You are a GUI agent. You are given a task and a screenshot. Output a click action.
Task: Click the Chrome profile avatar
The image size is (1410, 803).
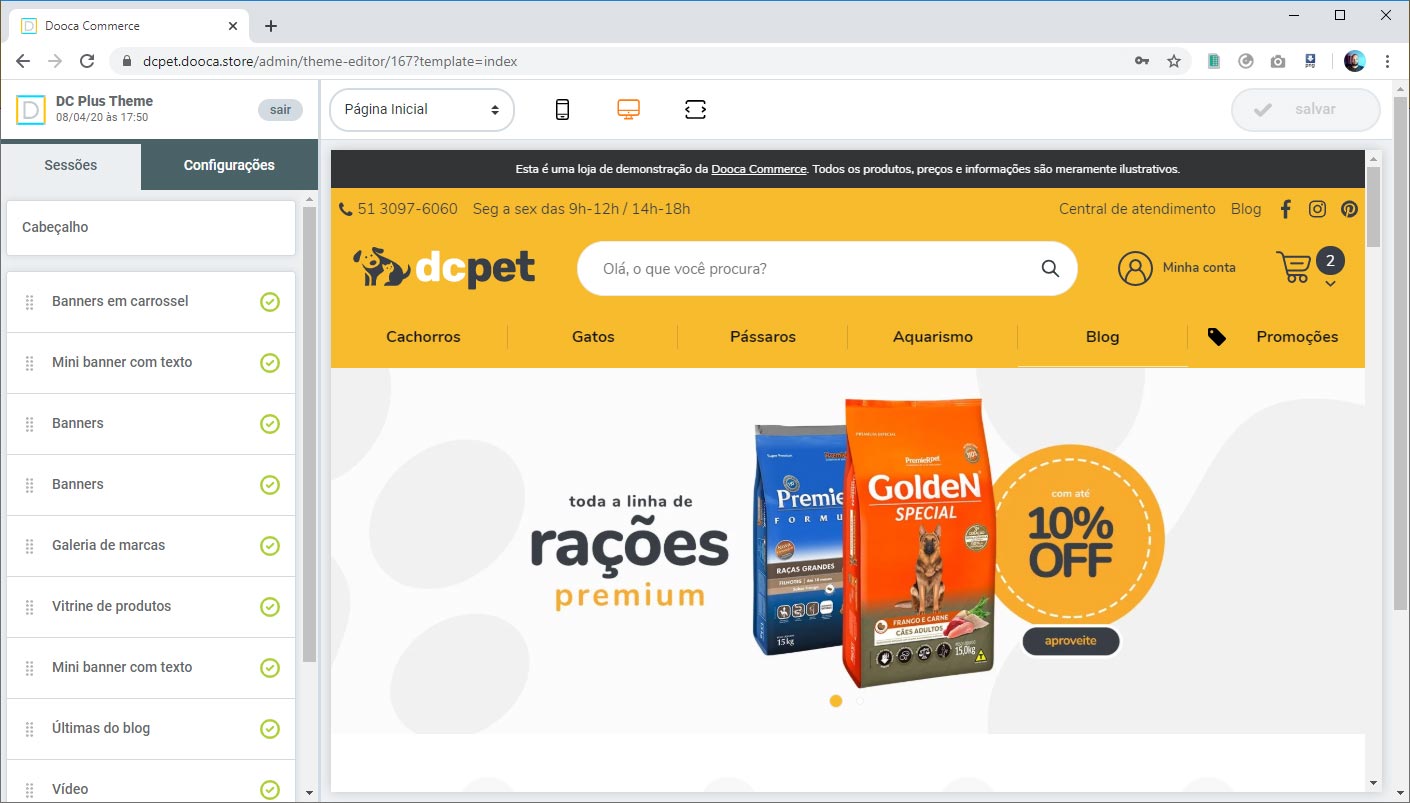[1355, 61]
